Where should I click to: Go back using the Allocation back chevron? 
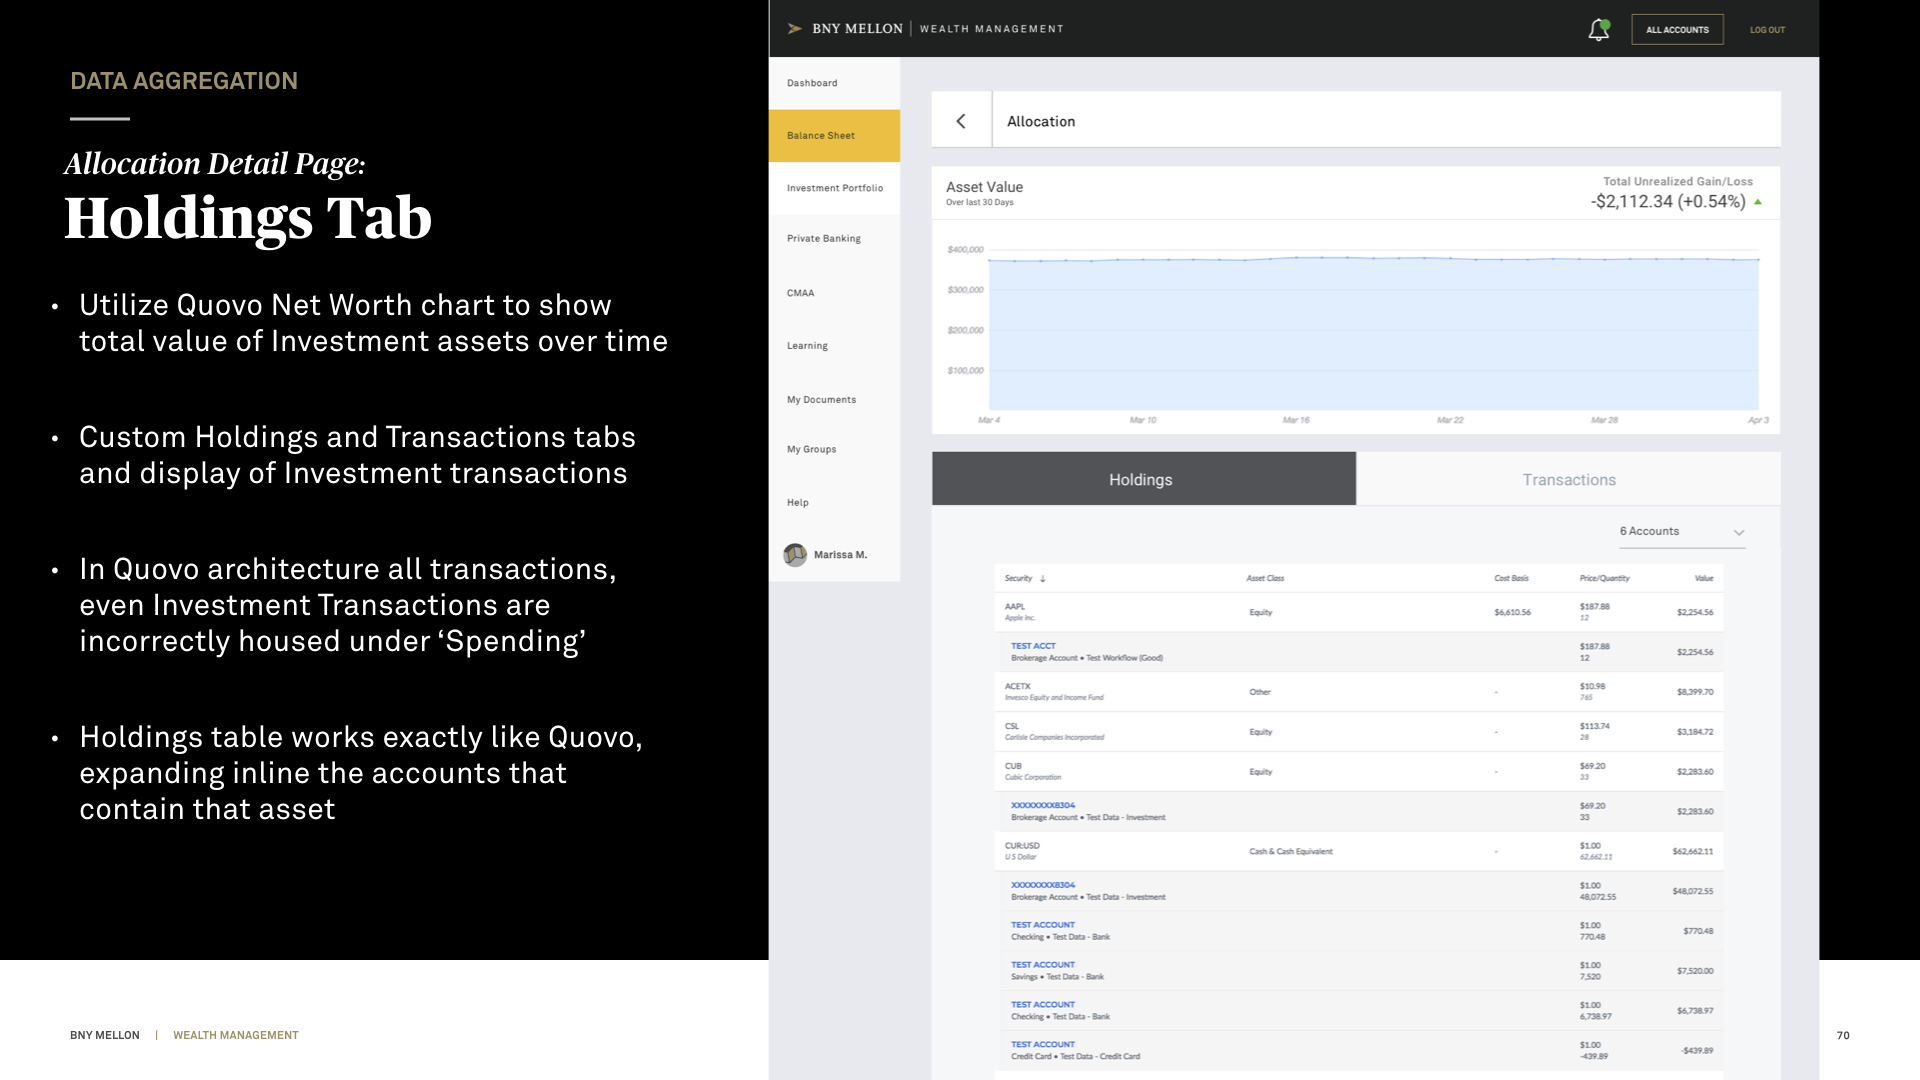961,121
